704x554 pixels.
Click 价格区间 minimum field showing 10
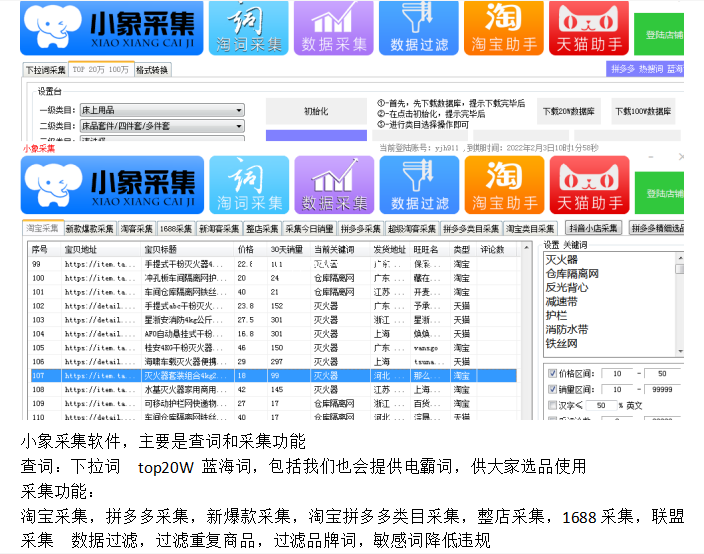(x=618, y=374)
